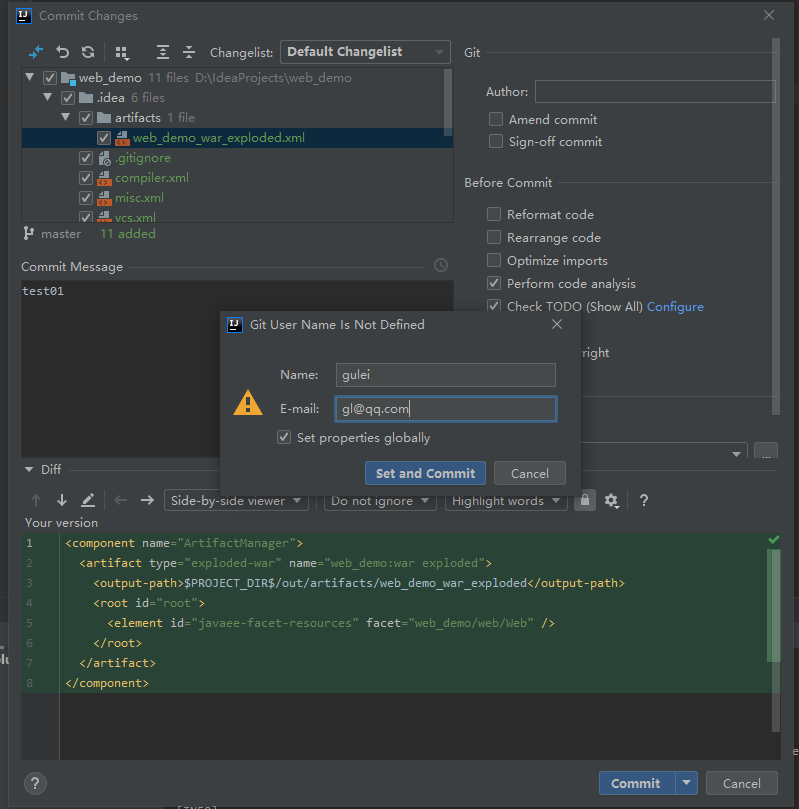Open the Group By icon menu

point(122,53)
